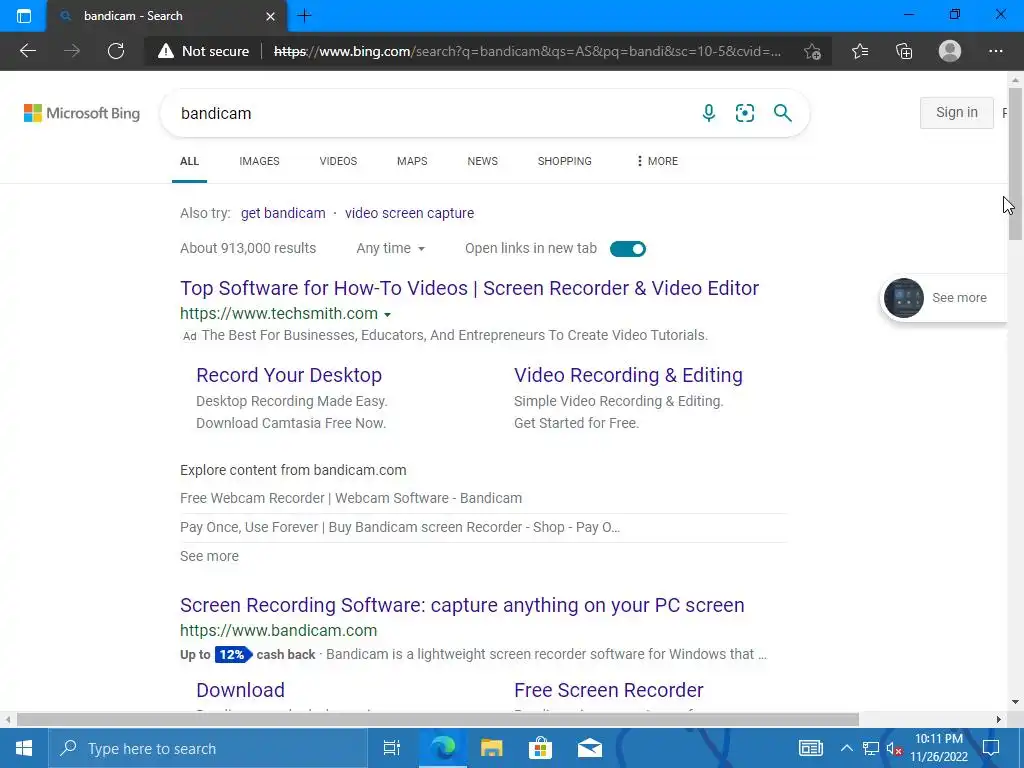Open File Explorer from taskbar
The image size is (1024, 768).
pyautogui.click(x=491, y=748)
